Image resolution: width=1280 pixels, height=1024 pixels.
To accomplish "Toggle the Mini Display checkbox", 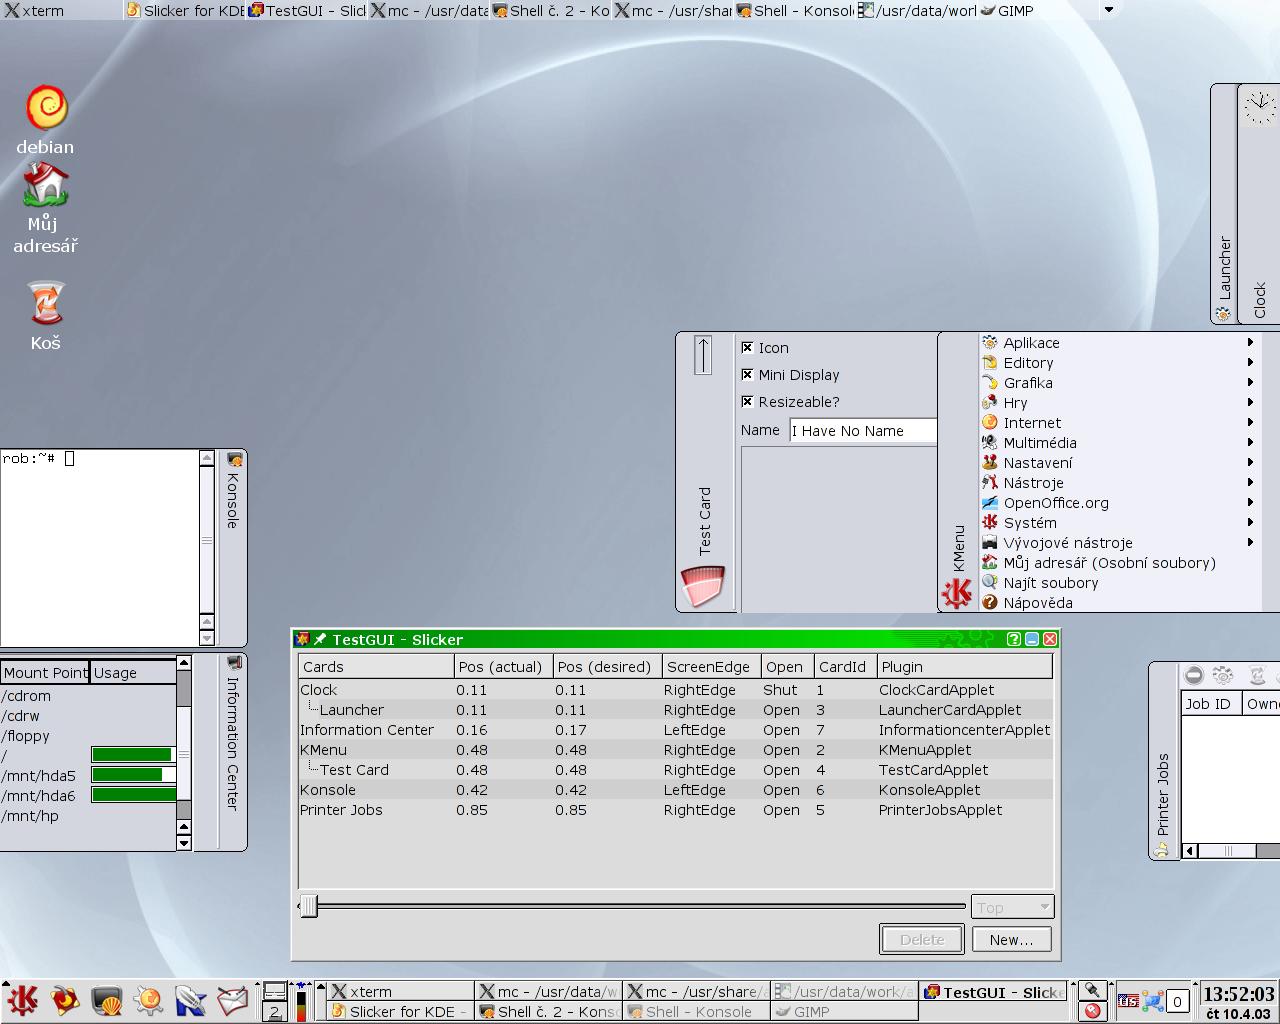I will (x=747, y=375).
